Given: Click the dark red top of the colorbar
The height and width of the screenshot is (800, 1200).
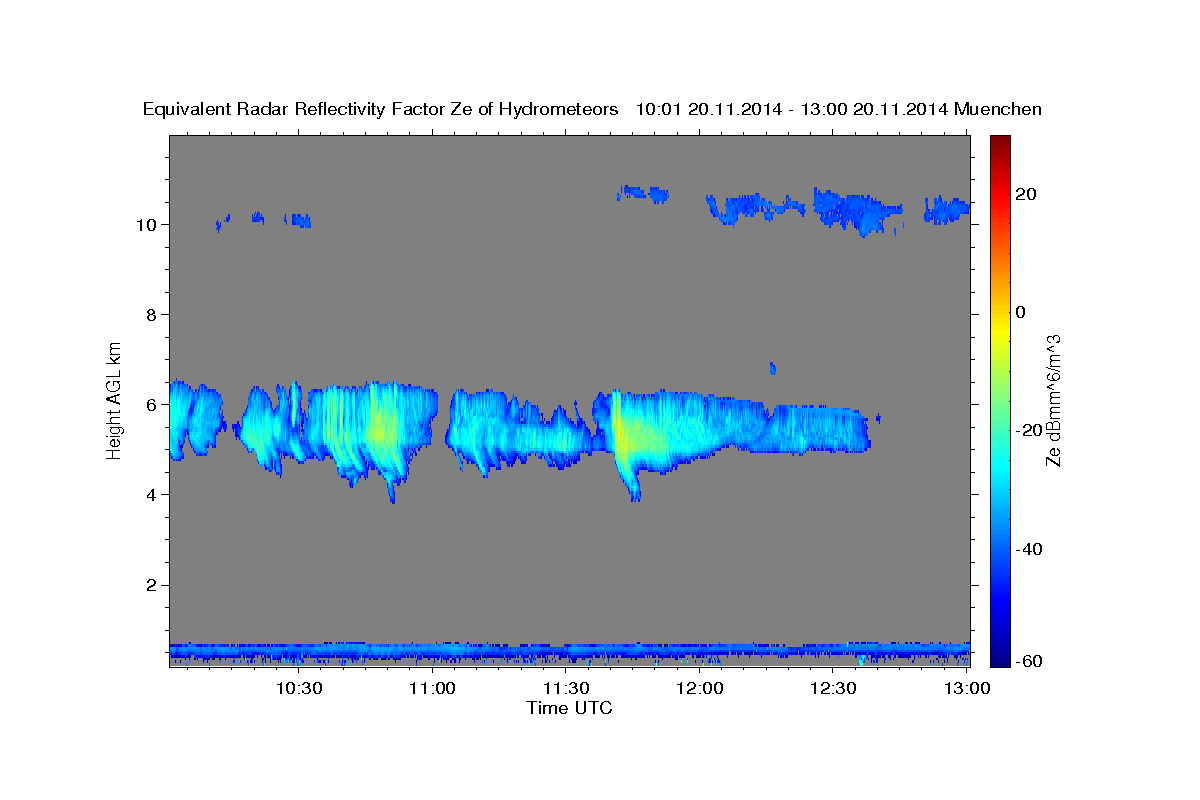Looking at the screenshot, I should pos(999,143).
